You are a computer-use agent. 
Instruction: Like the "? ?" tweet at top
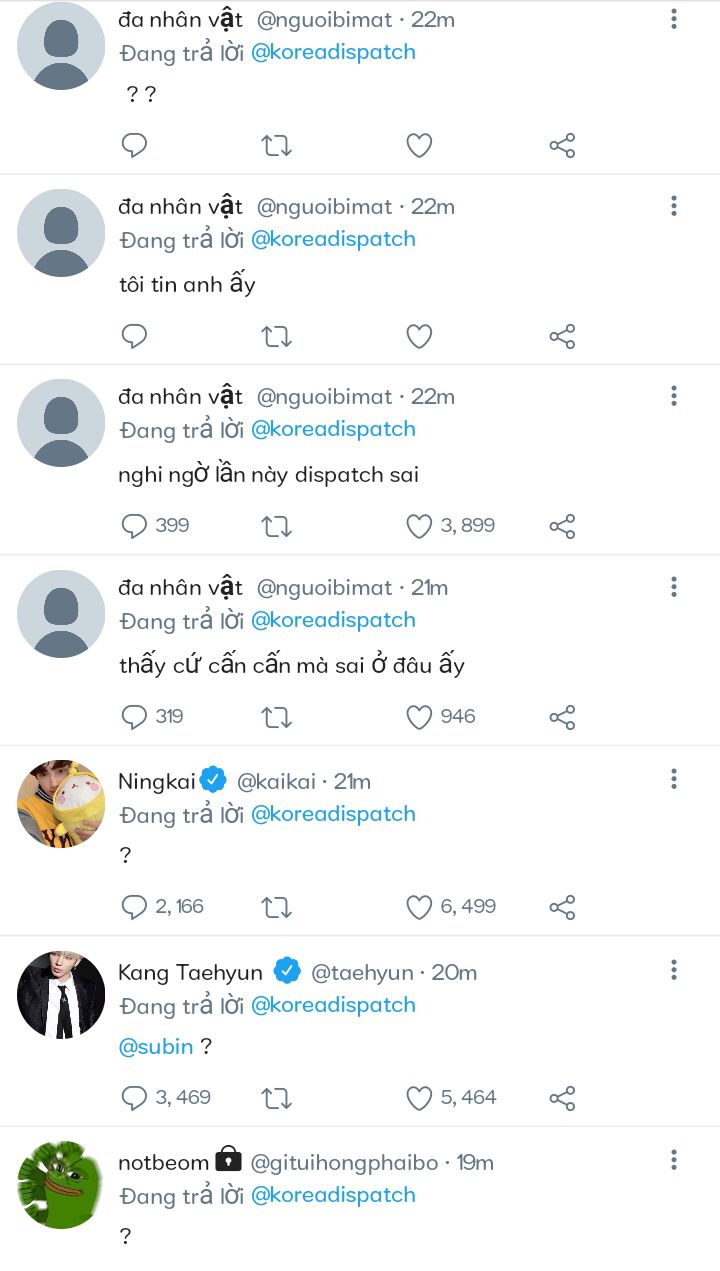click(x=419, y=146)
